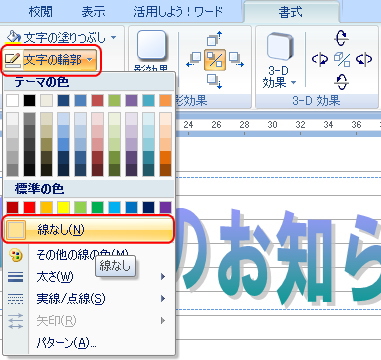Tilt 3-D effect up
Image resolution: width=381 pixels, height=360 pixels.
click(341, 38)
